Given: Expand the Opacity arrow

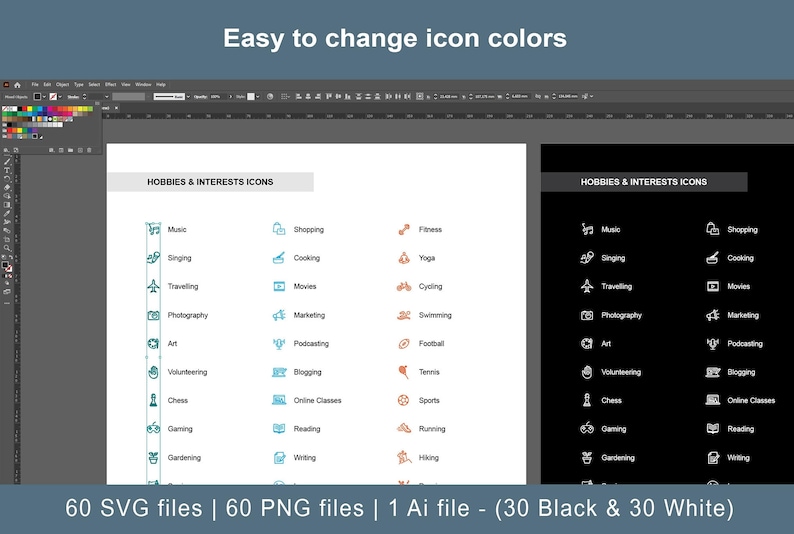Looking at the screenshot, I should pos(230,97).
